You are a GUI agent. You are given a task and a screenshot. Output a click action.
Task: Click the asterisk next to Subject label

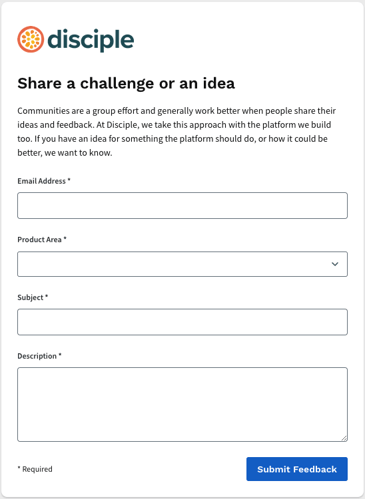(47, 296)
